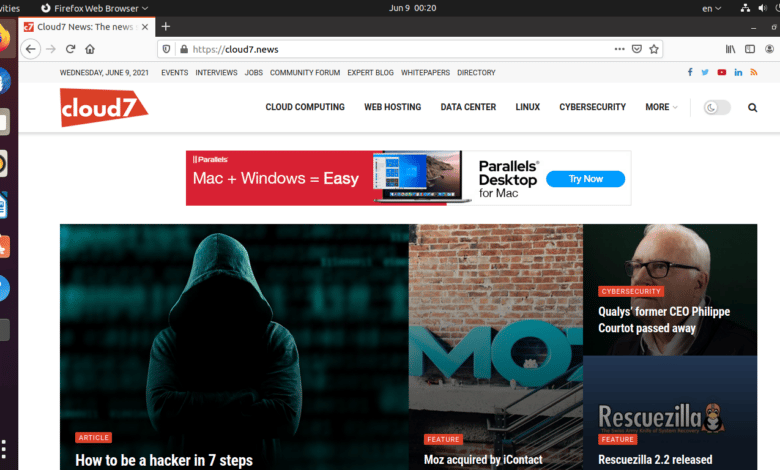Go back with the browser back arrow
Image resolution: width=780 pixels, height=470 pixels.
point(31,49)
